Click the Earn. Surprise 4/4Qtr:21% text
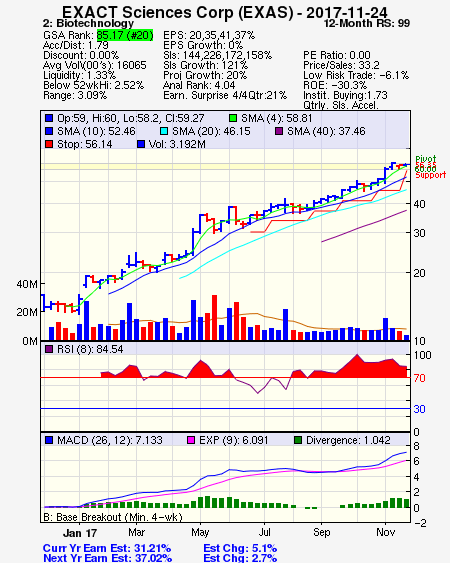Screen dimensions: 450x563 (x=225, y=96)
